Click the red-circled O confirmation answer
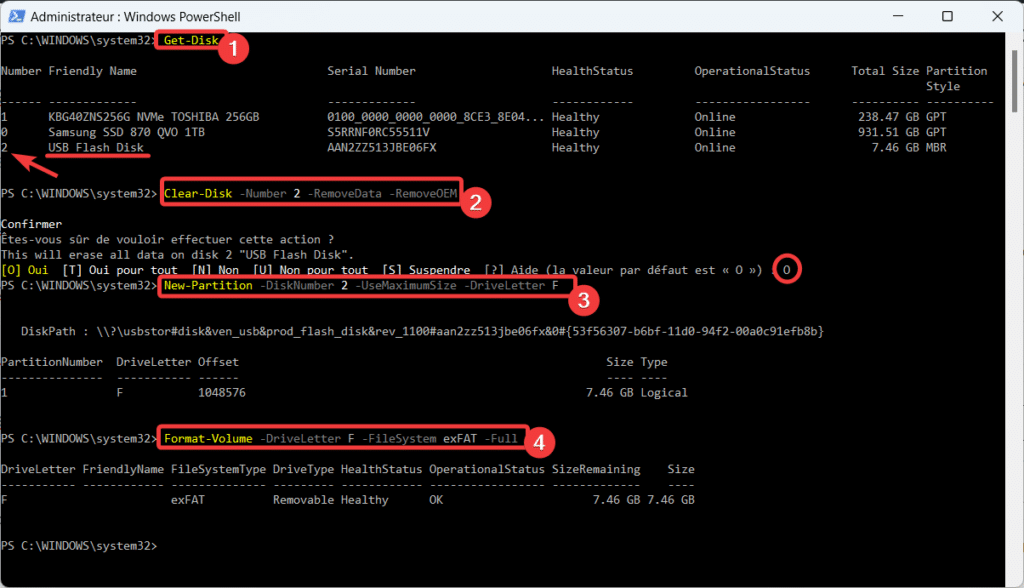The height and width of the screenshot is (588, 1024). click(788, 270)
